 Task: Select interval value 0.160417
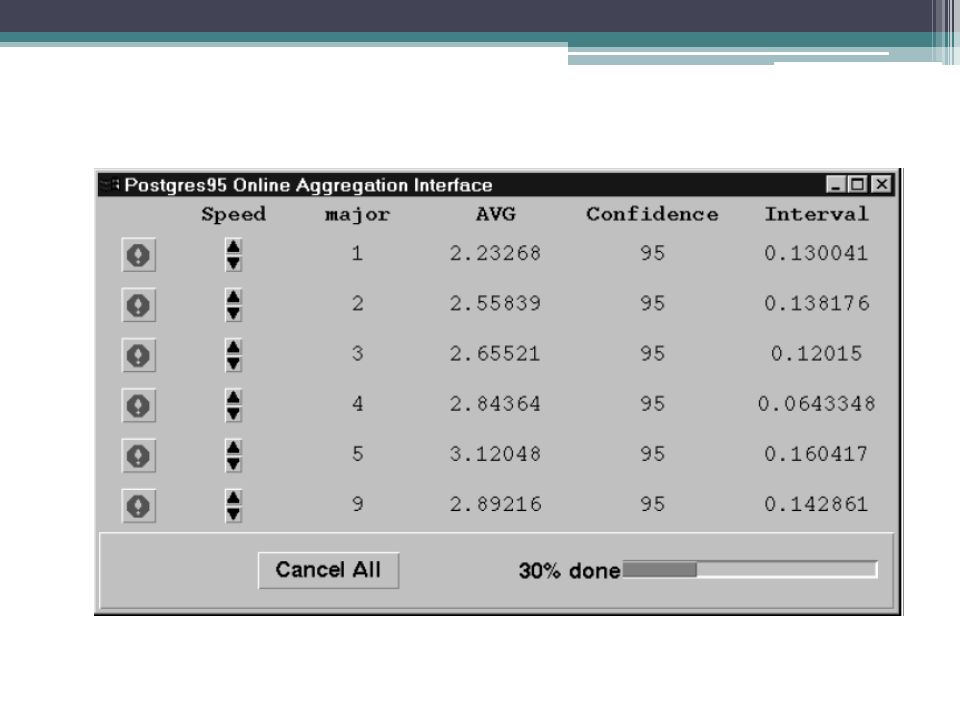point(816,454)
